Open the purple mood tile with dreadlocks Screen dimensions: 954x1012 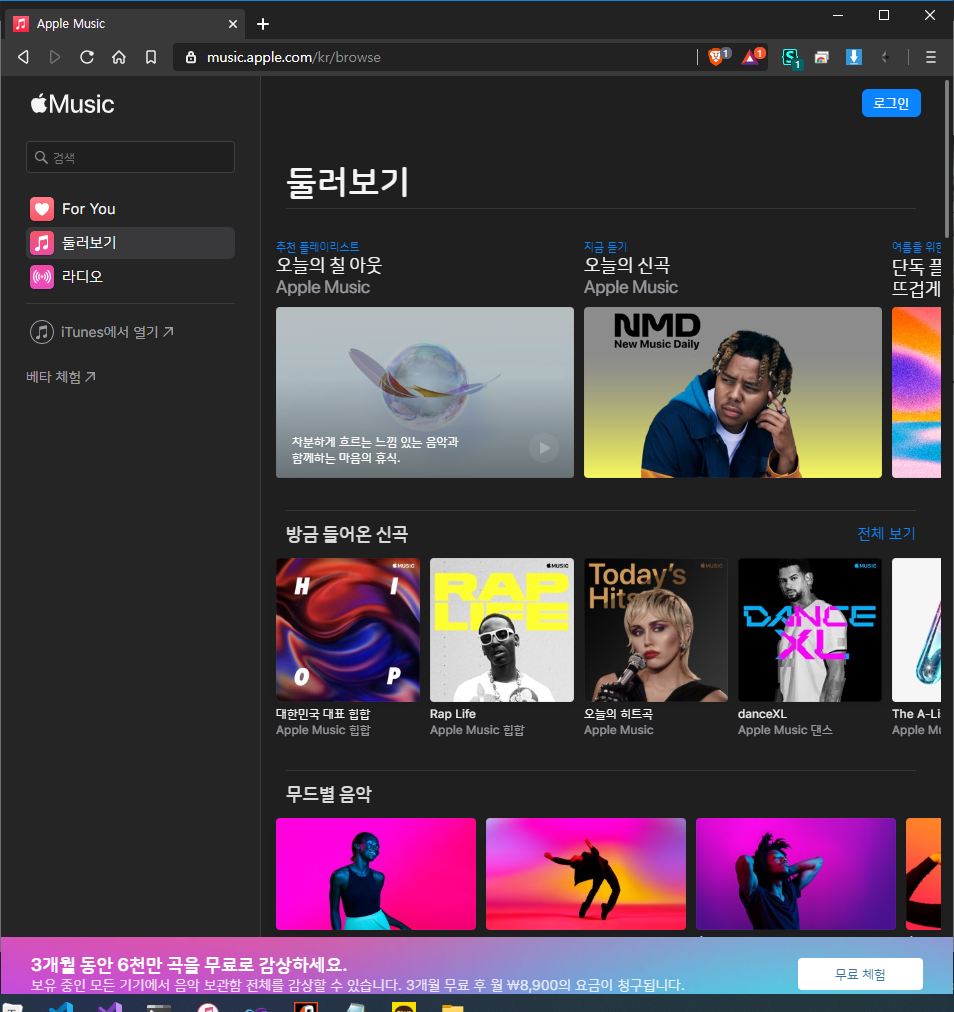point(796,874)
